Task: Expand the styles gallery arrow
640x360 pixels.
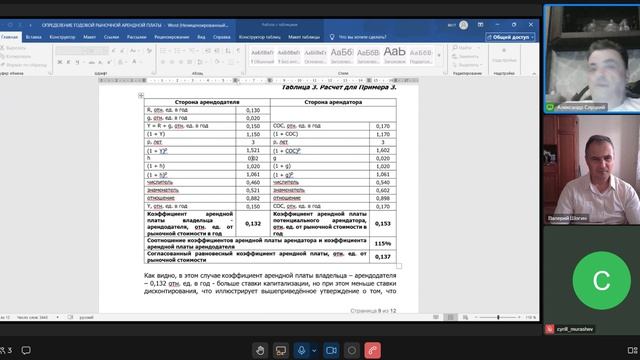Action: (x=439, y=56)
